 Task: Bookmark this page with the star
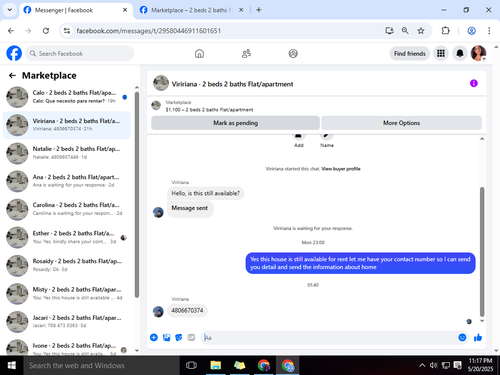[x=421, y=31]
